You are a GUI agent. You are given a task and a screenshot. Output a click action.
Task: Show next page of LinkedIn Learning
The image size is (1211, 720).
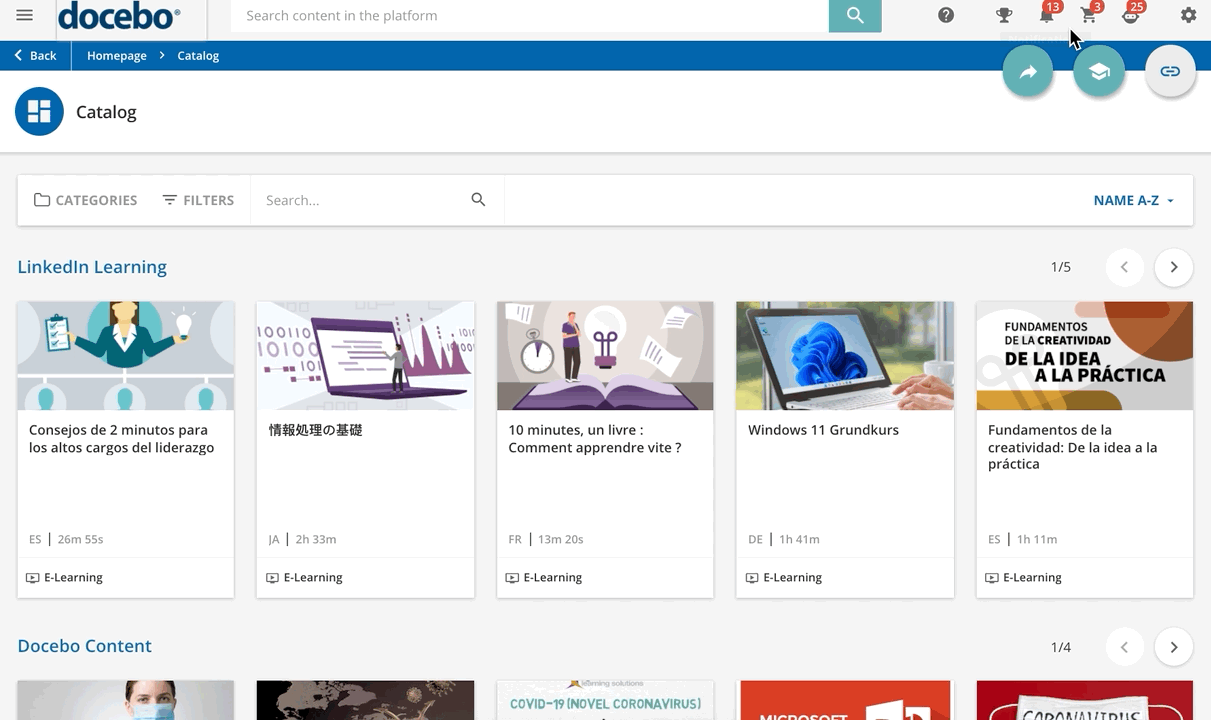(x=1174, y=267)
